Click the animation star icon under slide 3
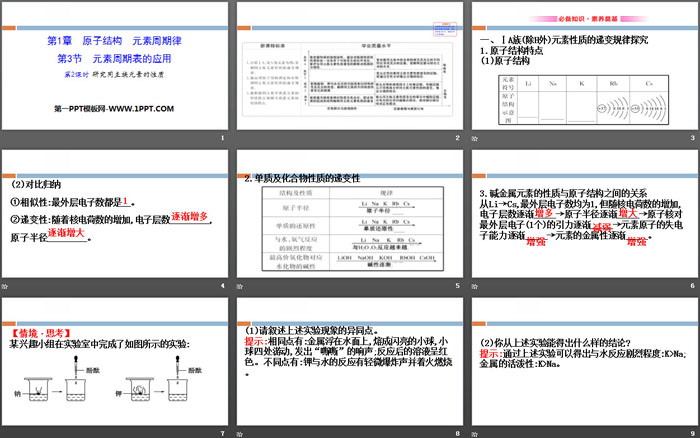 pyautogui.click(x=475, y=138)
